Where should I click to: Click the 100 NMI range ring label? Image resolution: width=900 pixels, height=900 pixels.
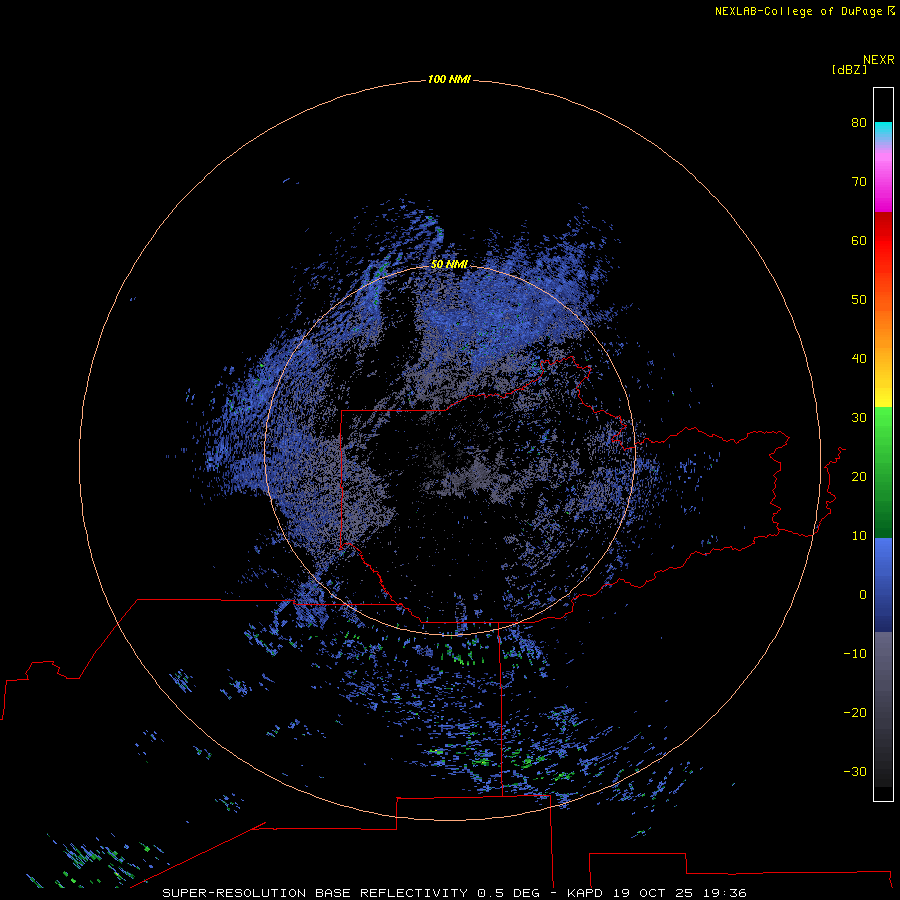[449, 79]
